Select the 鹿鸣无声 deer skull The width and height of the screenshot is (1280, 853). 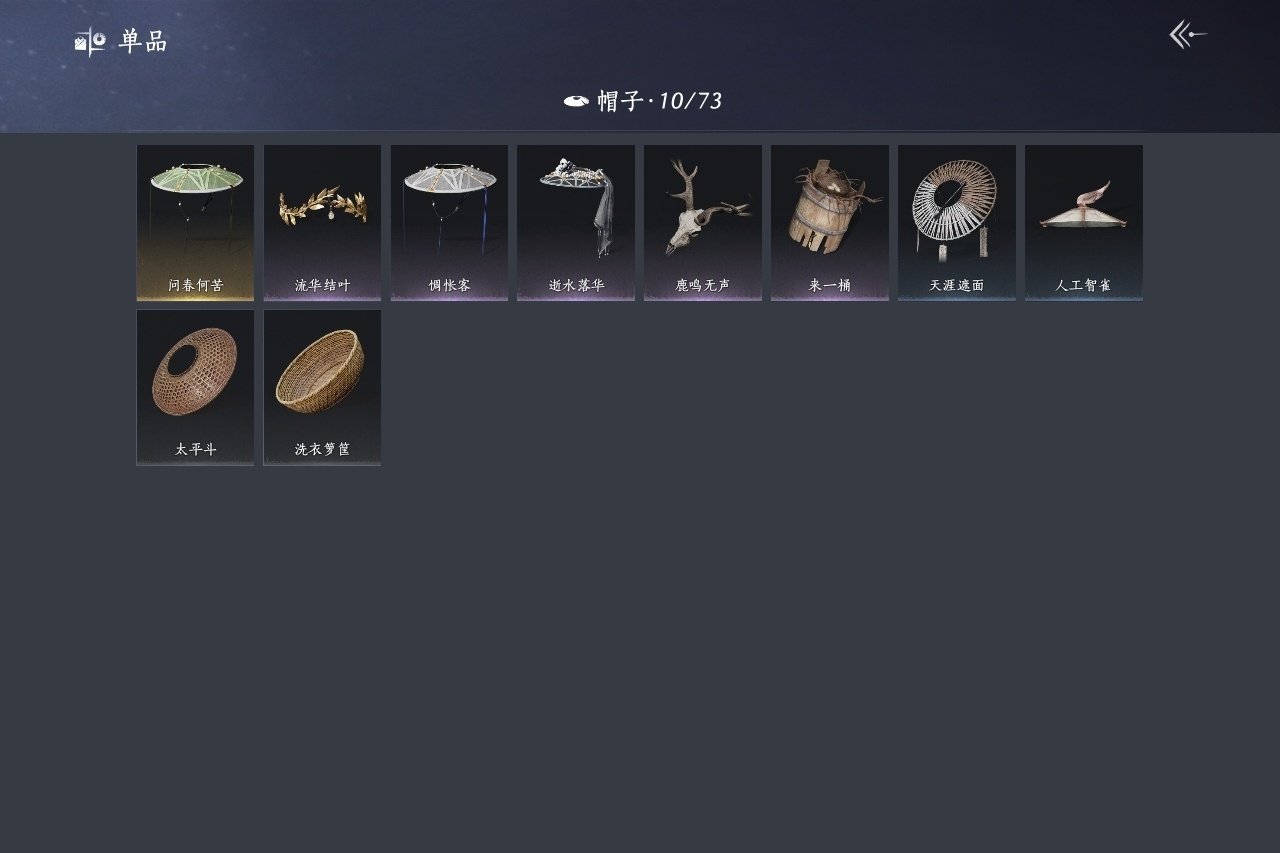[x=703, y=223]
